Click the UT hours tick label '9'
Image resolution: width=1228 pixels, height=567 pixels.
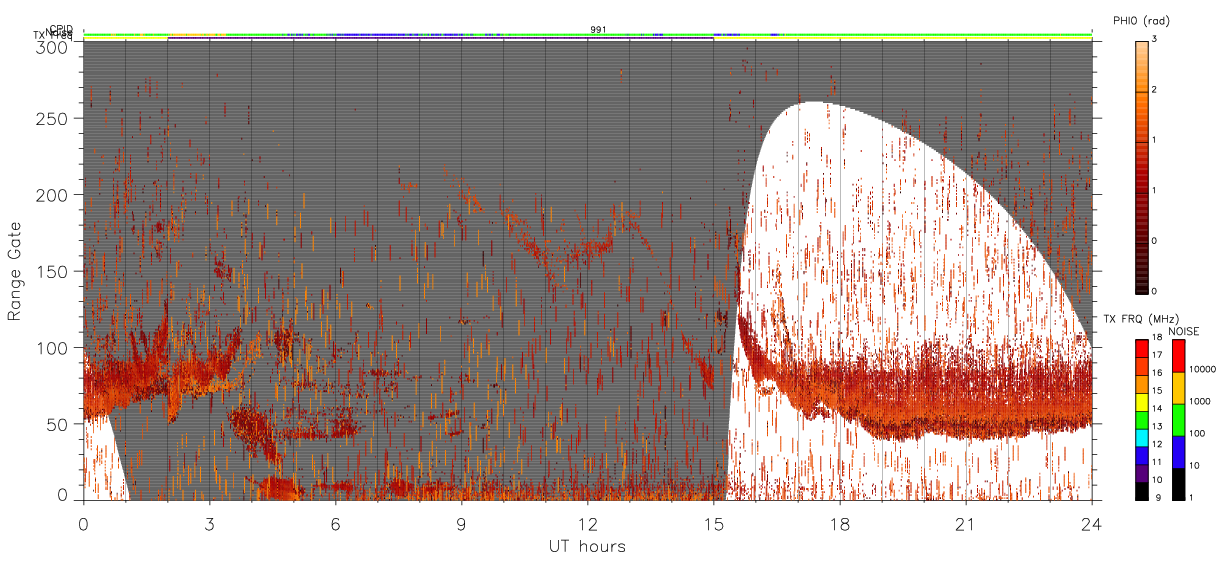click(x=462, y=524)
